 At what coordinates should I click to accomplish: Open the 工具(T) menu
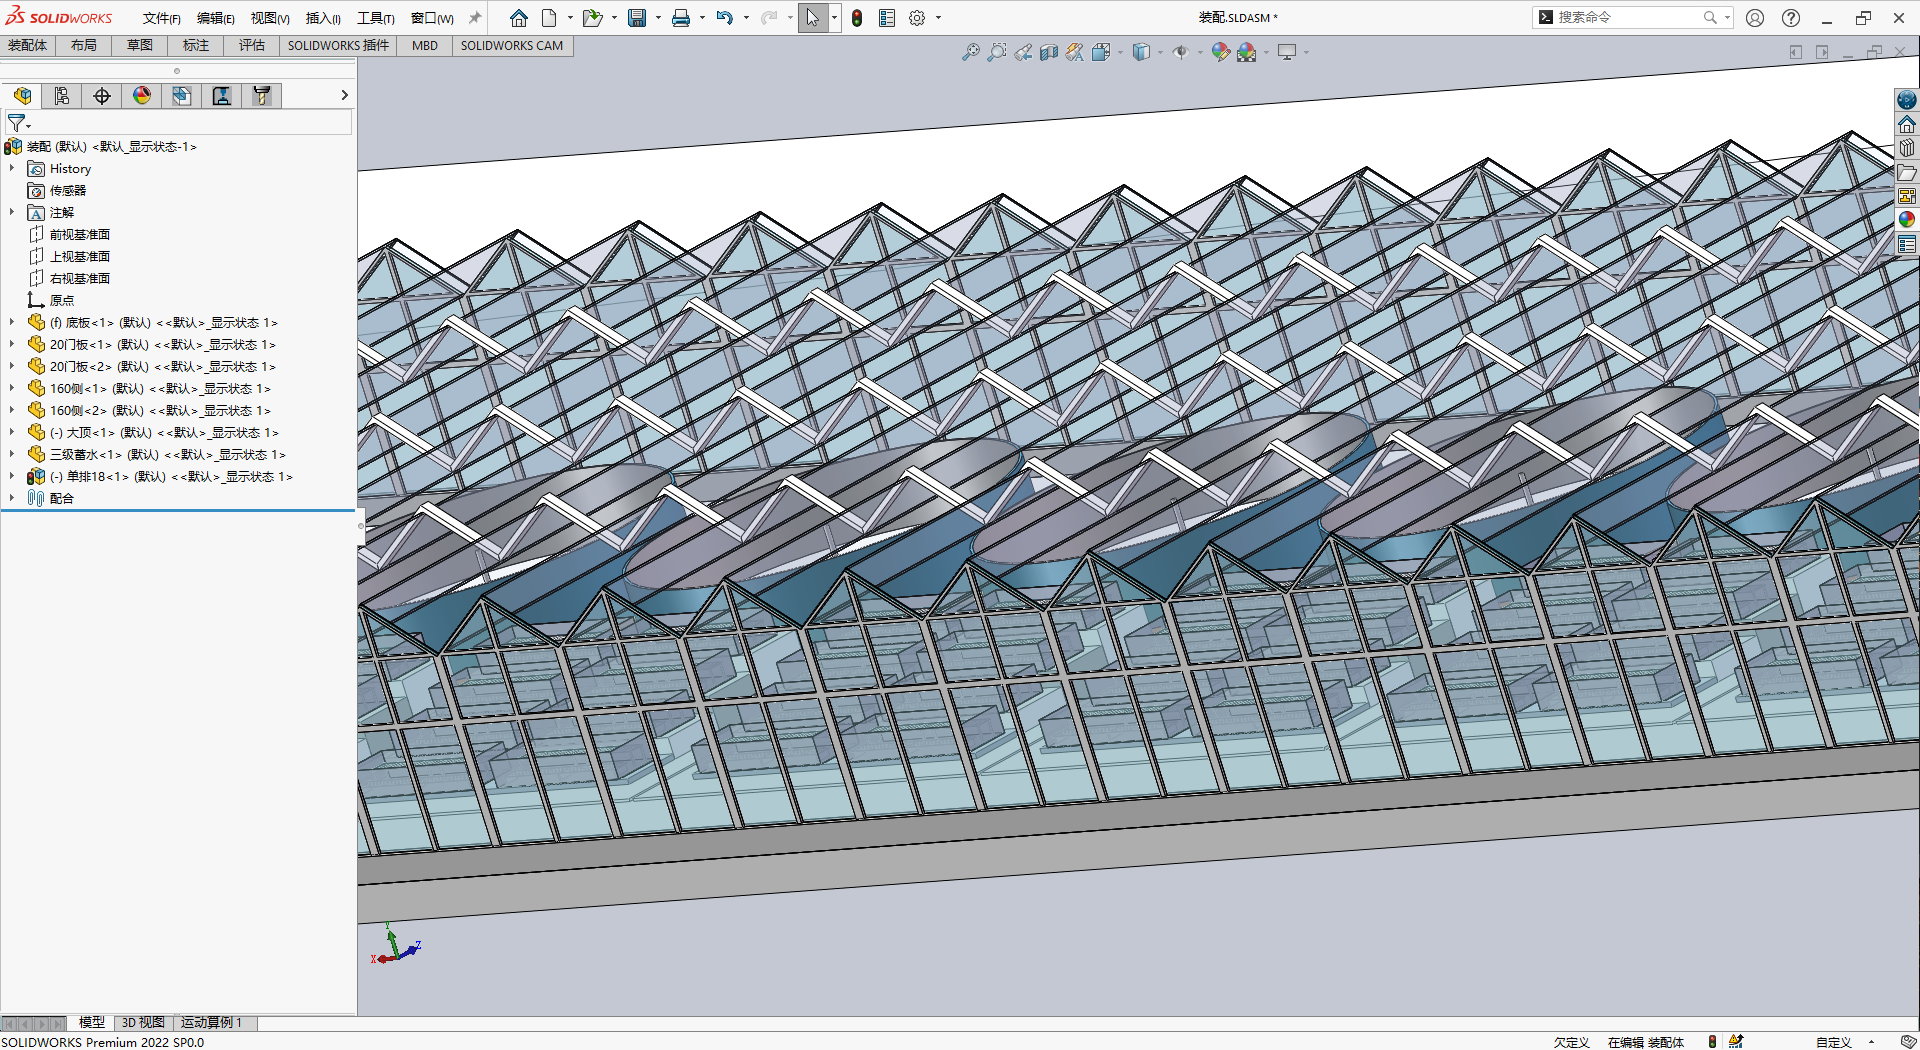375,18
